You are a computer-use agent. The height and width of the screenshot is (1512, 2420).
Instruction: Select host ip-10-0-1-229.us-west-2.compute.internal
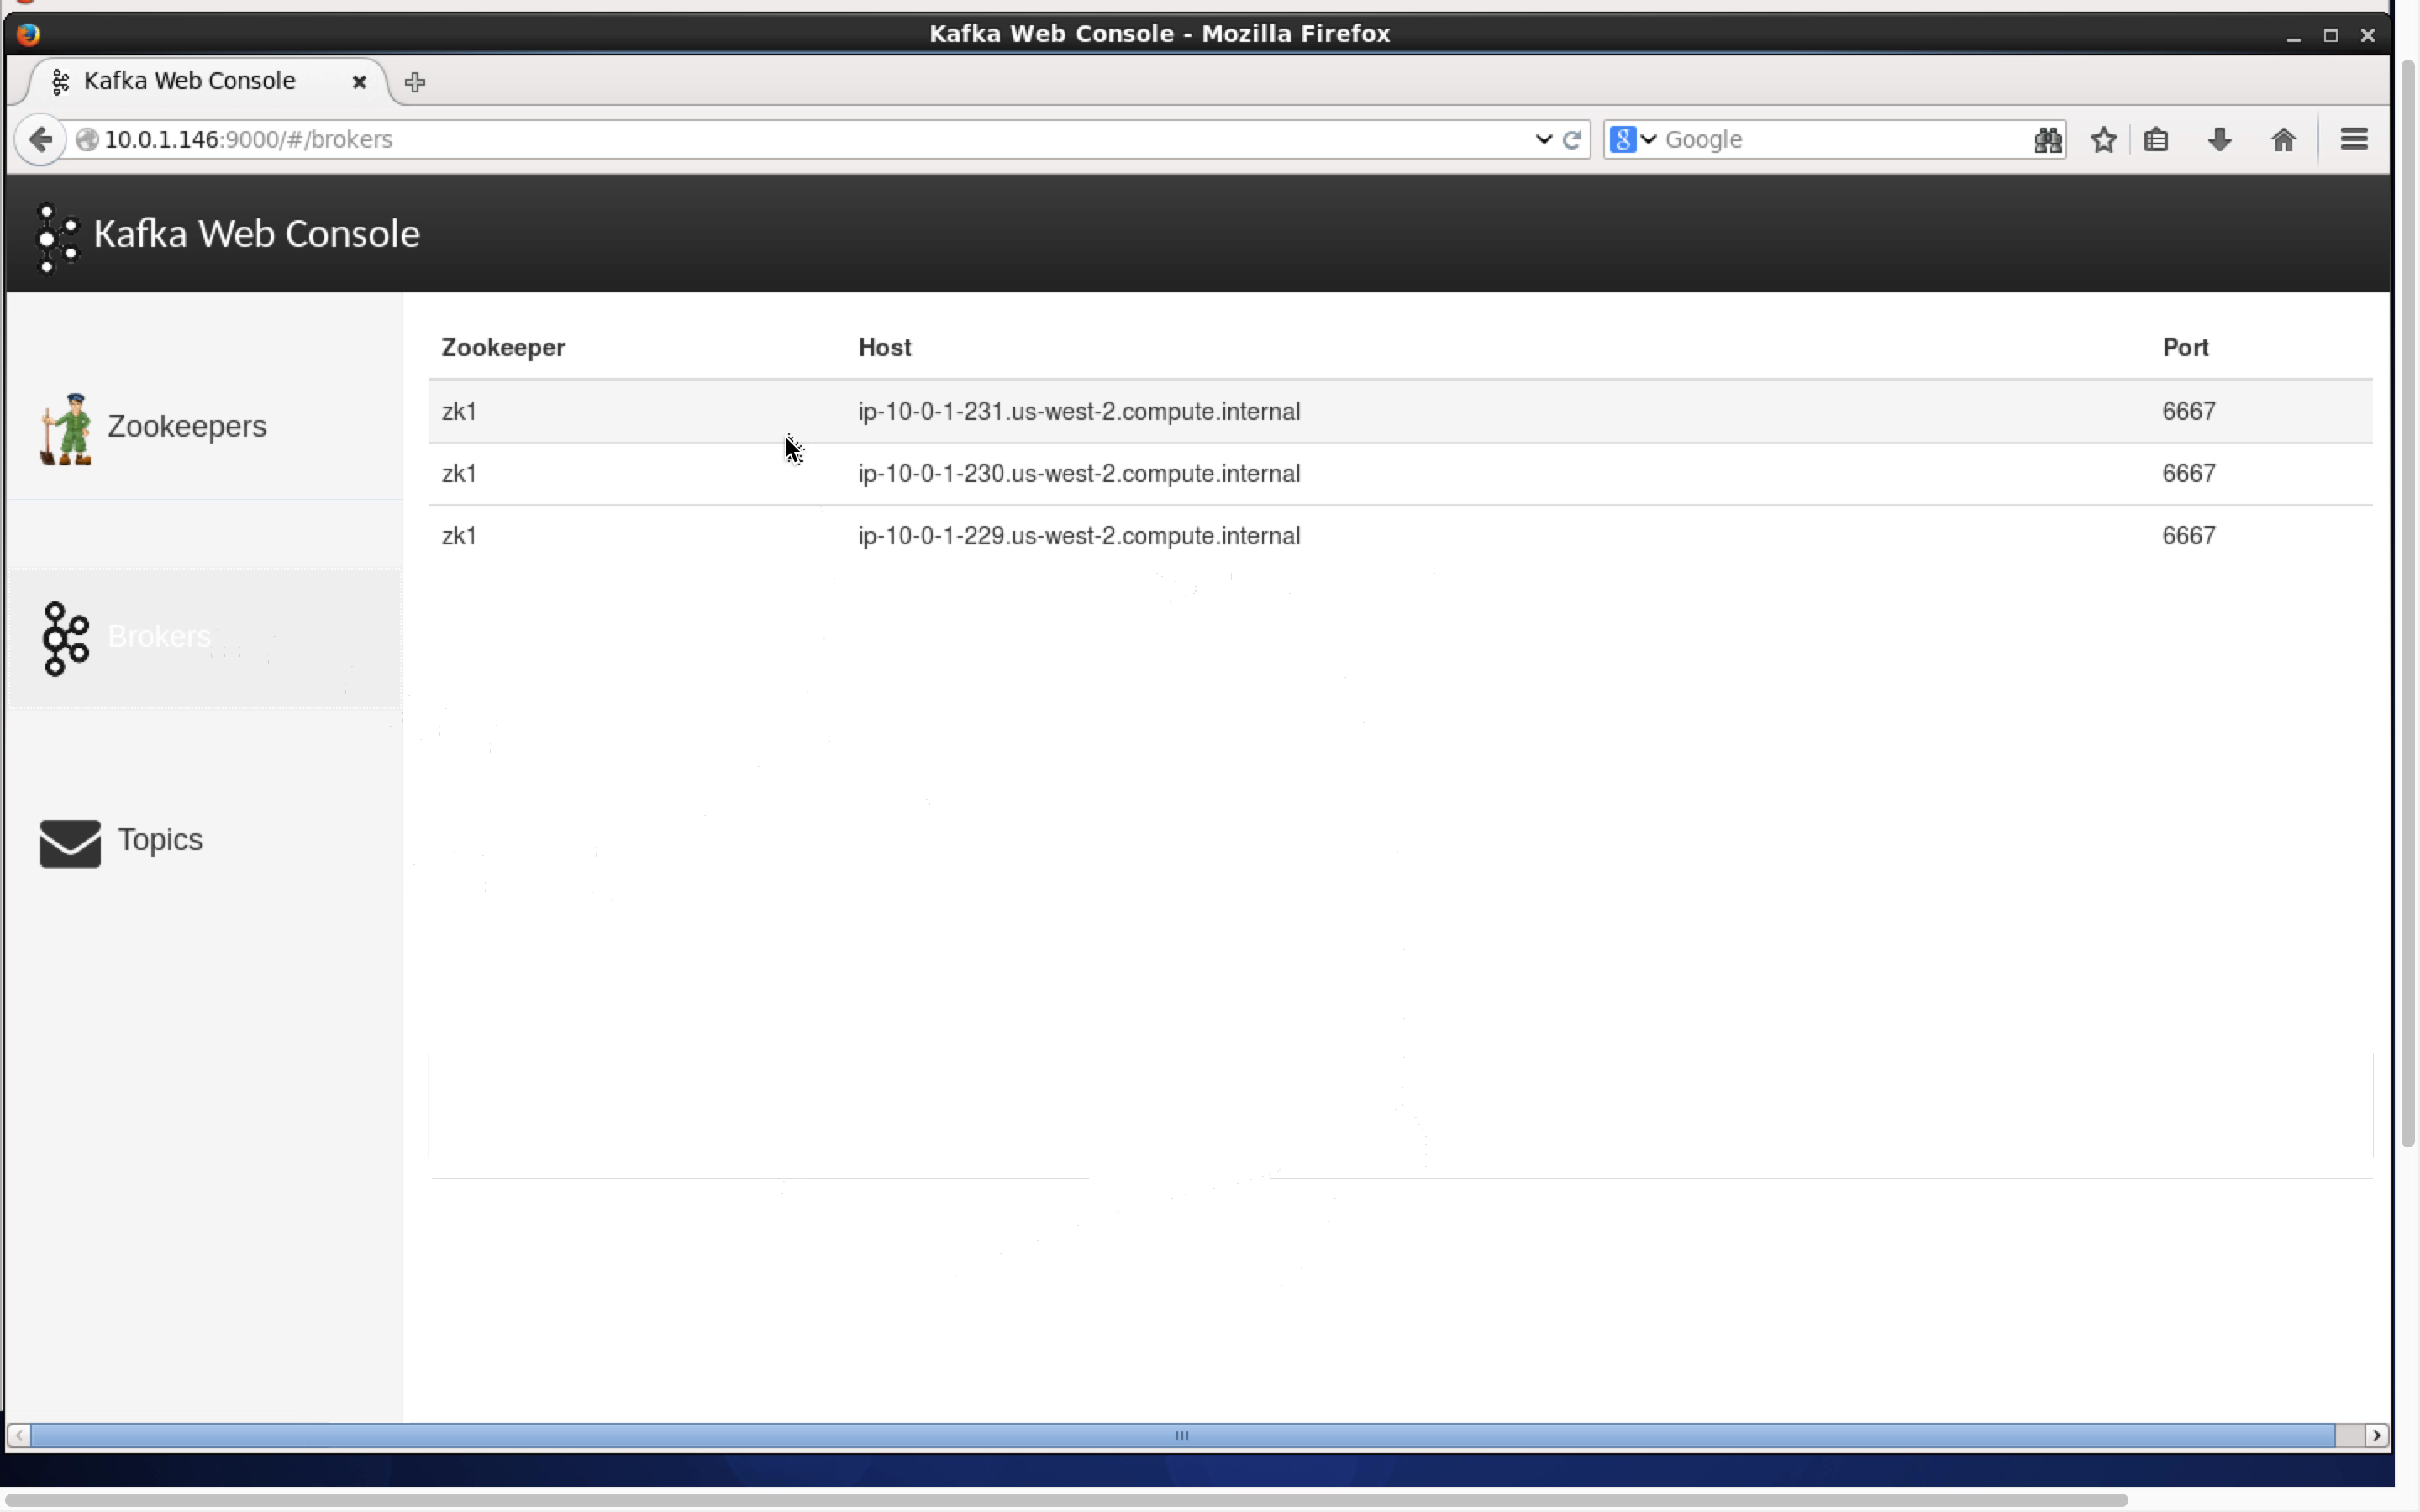[x=1079, y=535]
